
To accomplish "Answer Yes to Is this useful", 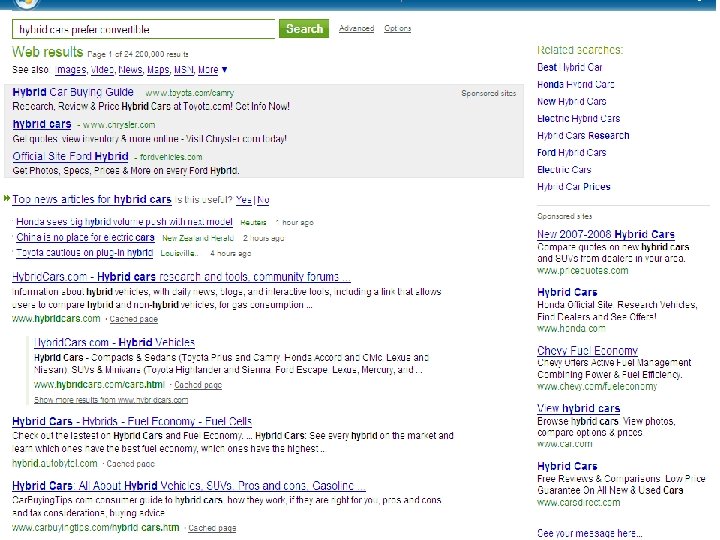I will coord(244,200).
